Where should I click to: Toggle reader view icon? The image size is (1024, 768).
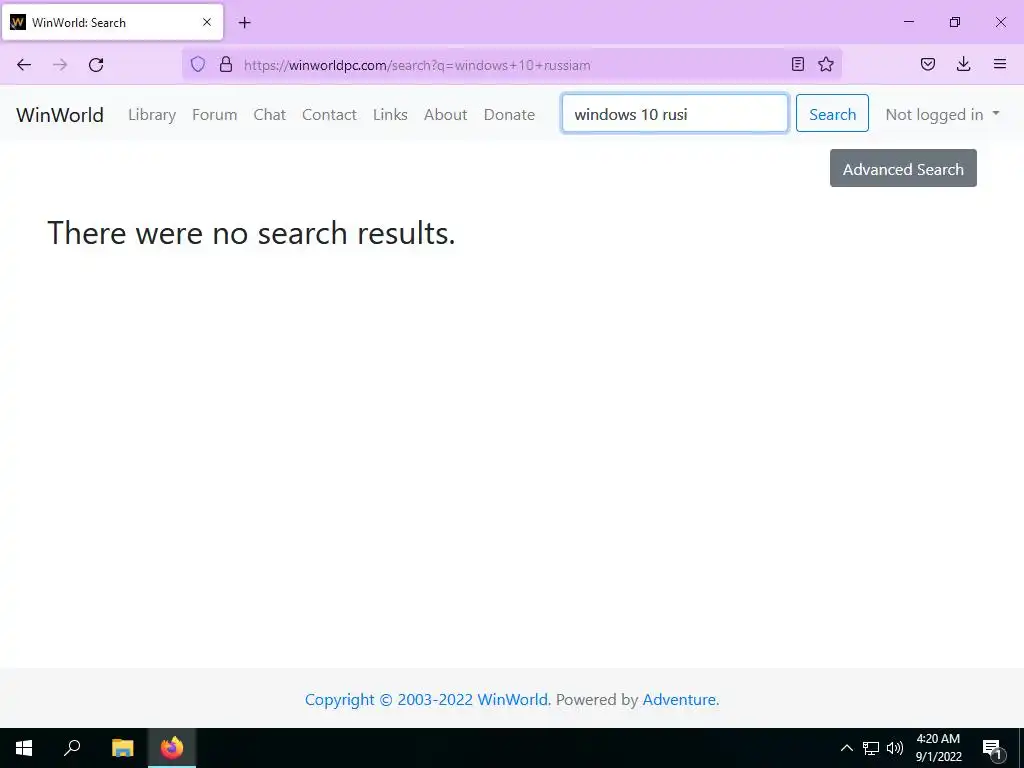click(797, 64)
